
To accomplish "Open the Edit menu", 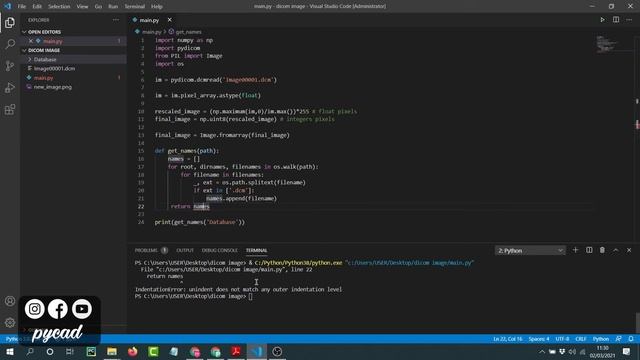I will click(x=37, y=6).
